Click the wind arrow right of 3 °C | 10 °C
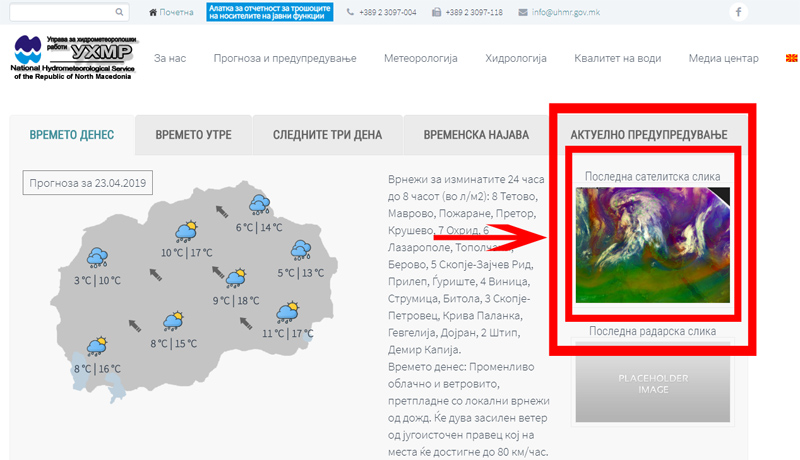Image resolution: width=800 pixels, height=460 pixels. click(x=156, y=275)
